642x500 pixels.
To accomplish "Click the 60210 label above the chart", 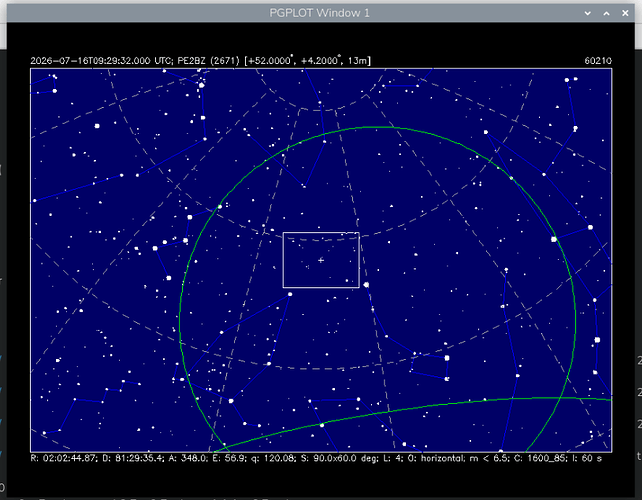I will pyautogui.click(x=598, y=61).
